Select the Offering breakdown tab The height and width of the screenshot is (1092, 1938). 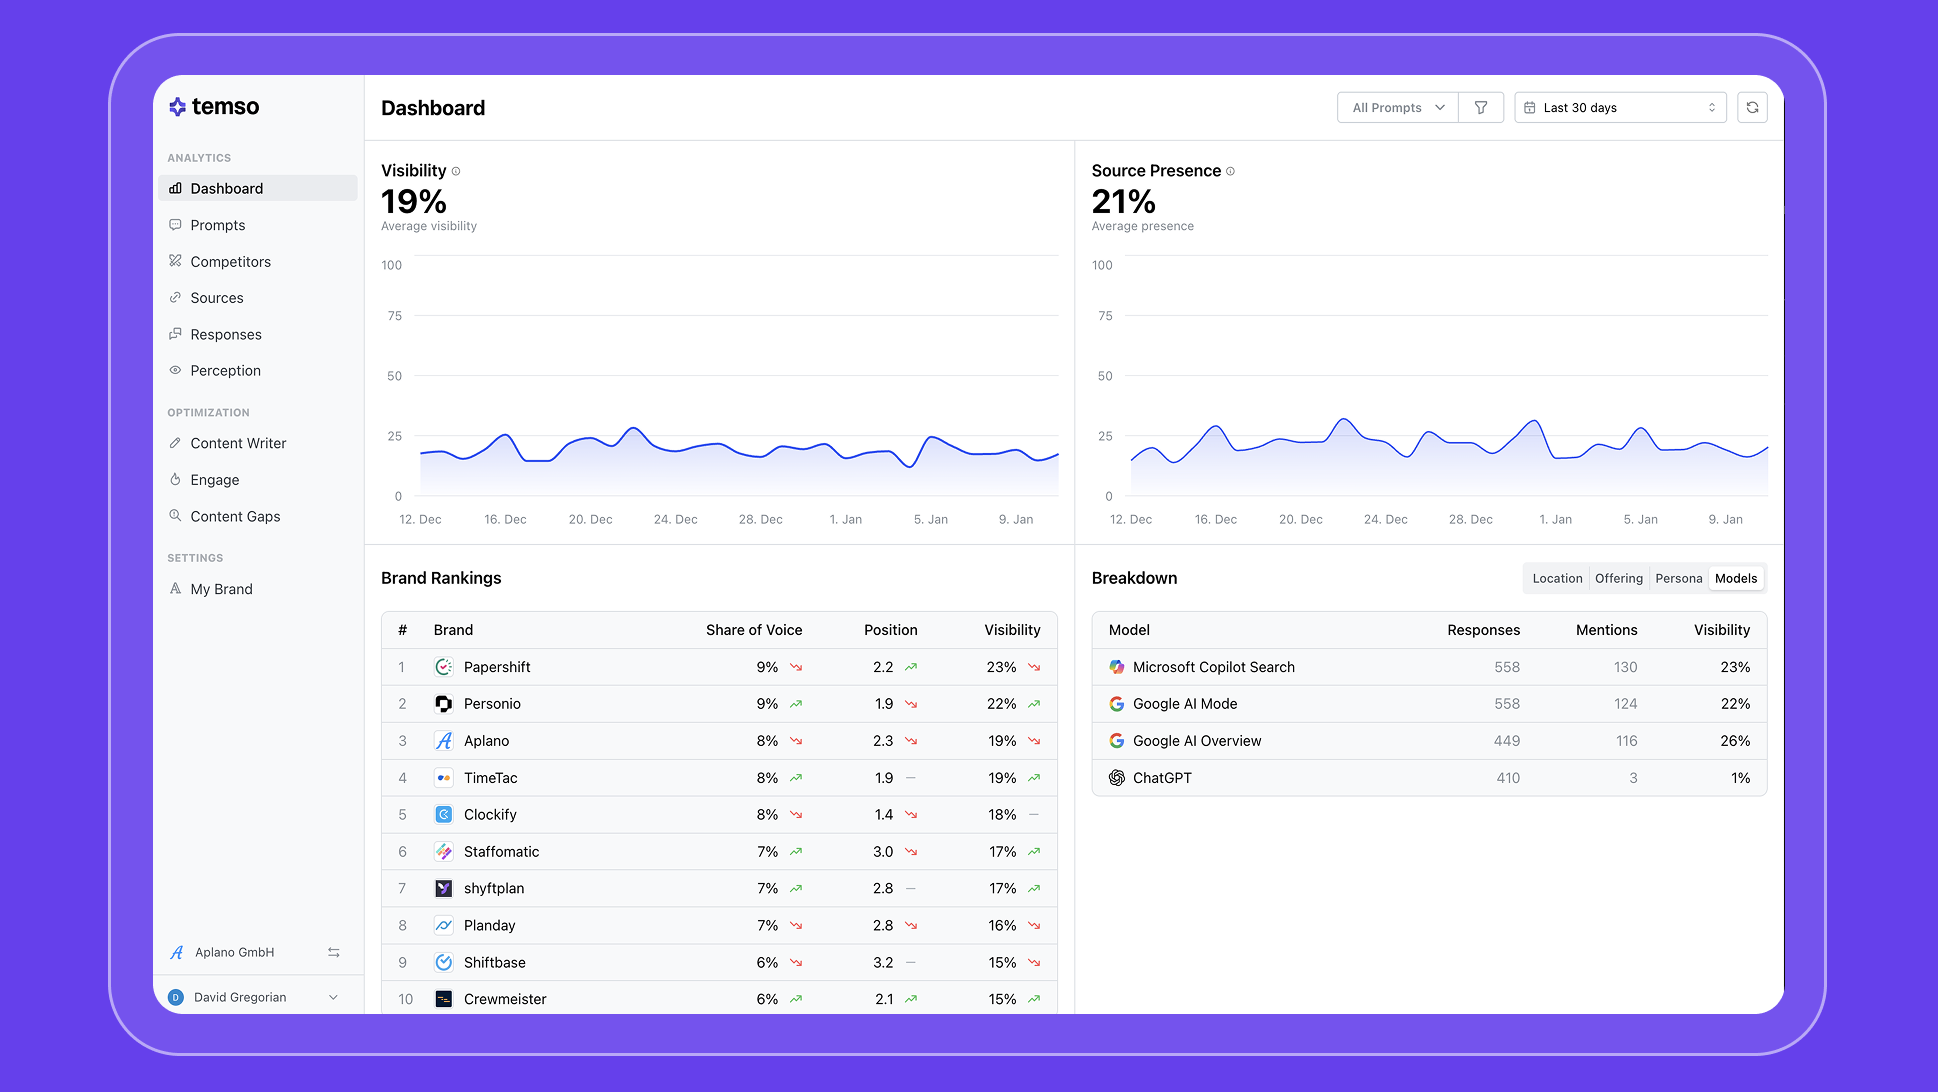point(1618,579)
